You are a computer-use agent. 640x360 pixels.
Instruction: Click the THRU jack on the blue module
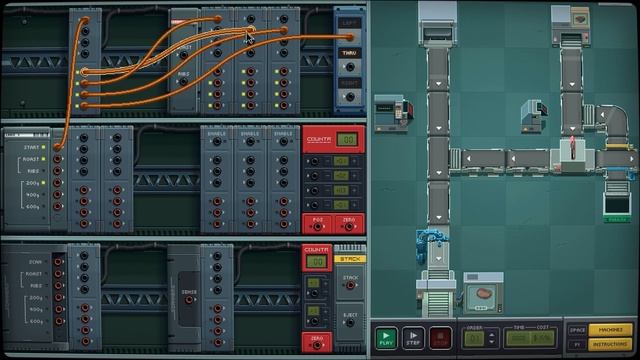click(x=350, y=67)
